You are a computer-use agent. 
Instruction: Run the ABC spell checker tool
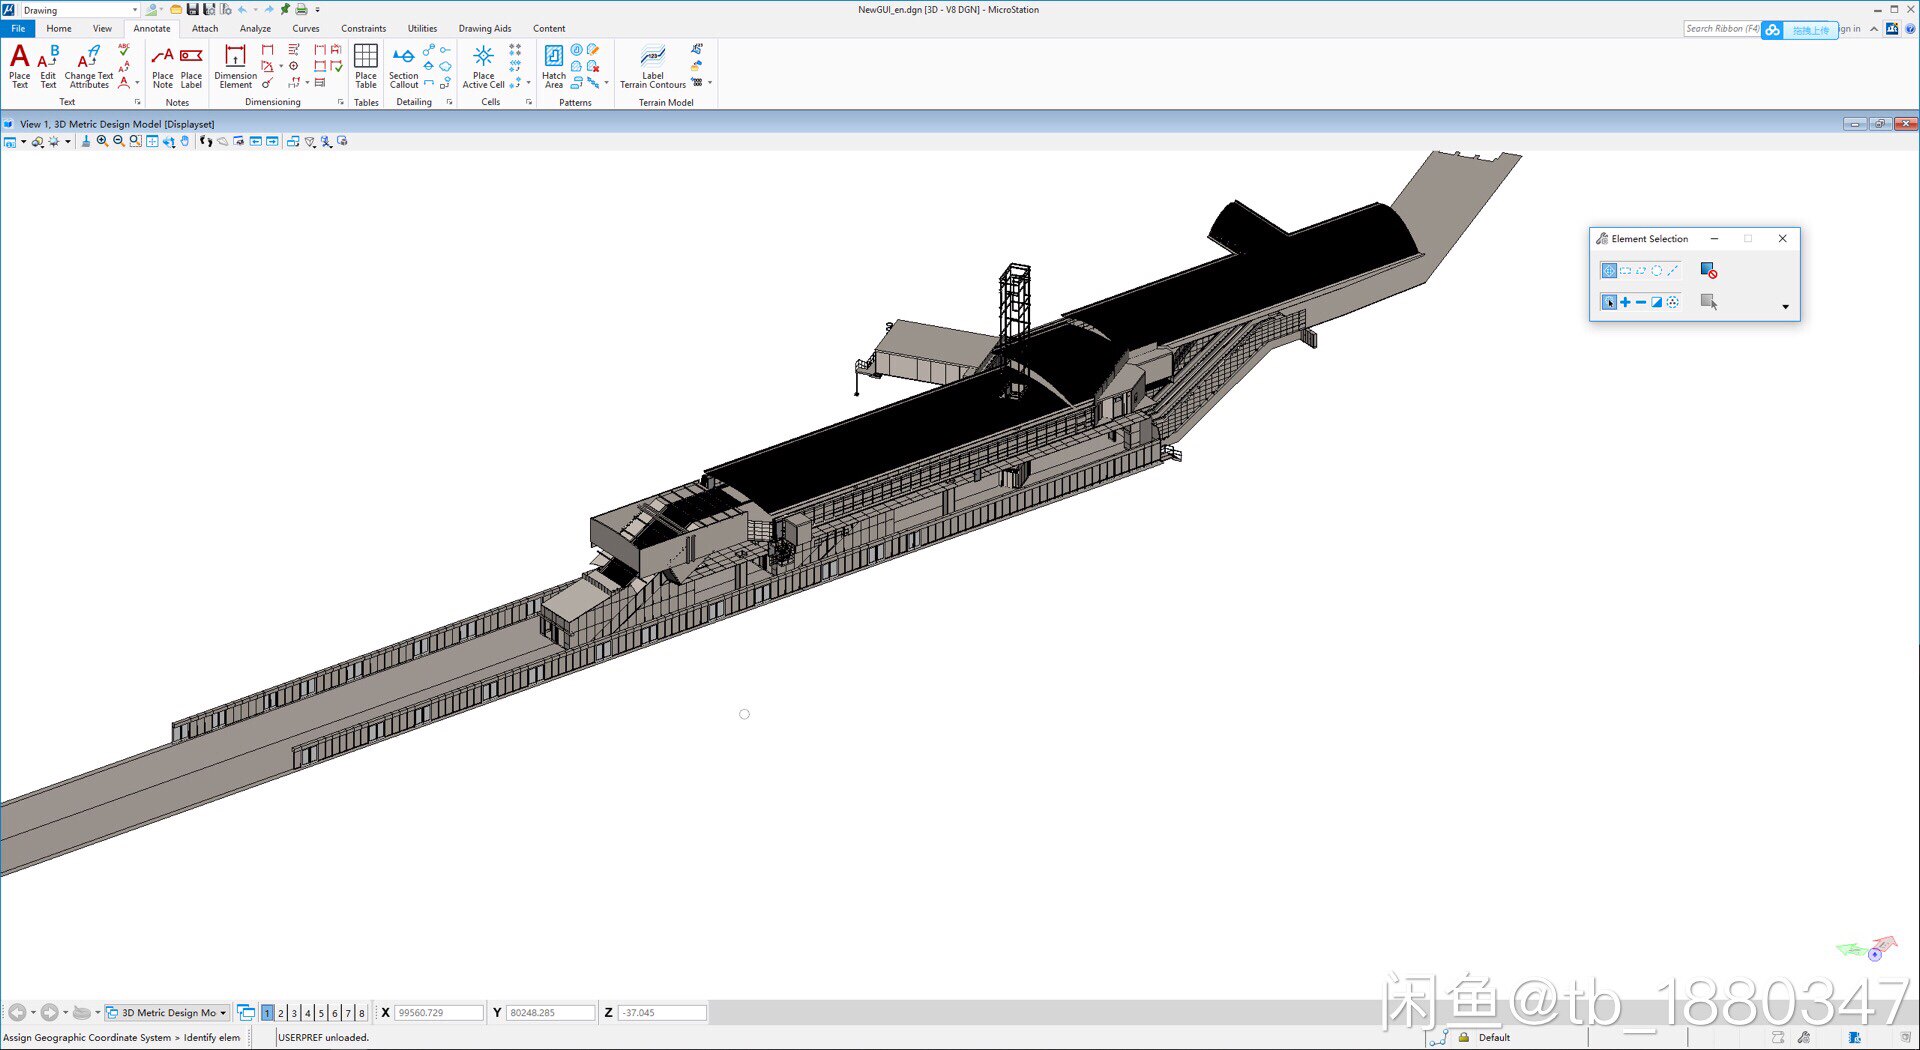click(x=124, y=49)
